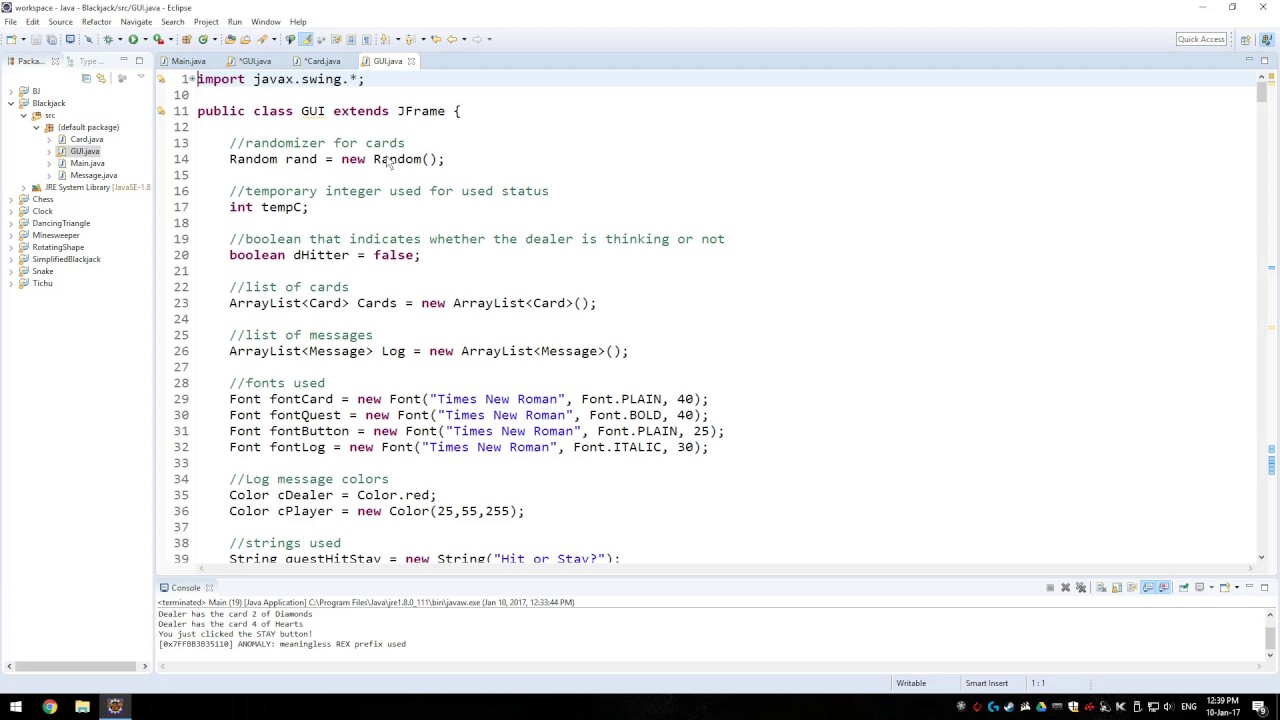This screenshot has width=1280, height=720.
Task: Expand the Chess project node
Action: pos(11,199)
